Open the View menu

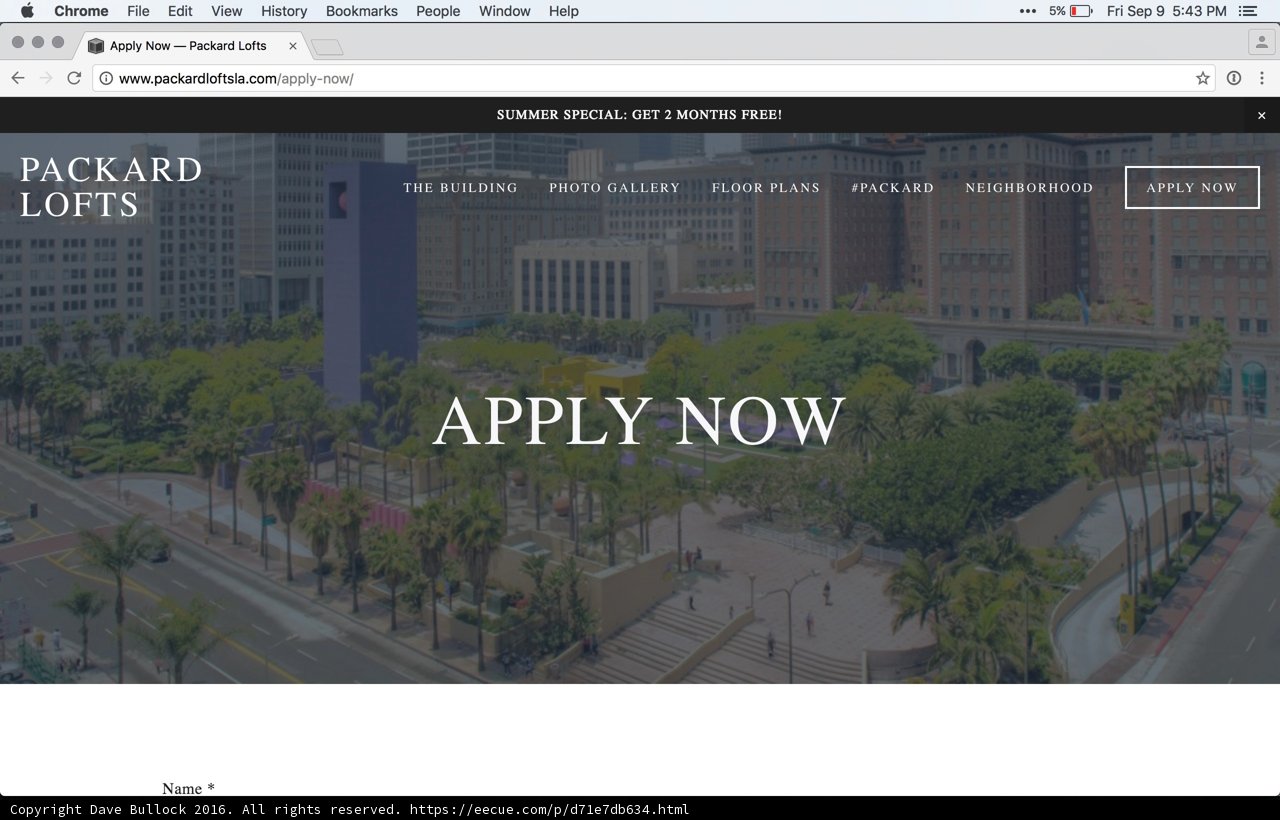point(227,11)
